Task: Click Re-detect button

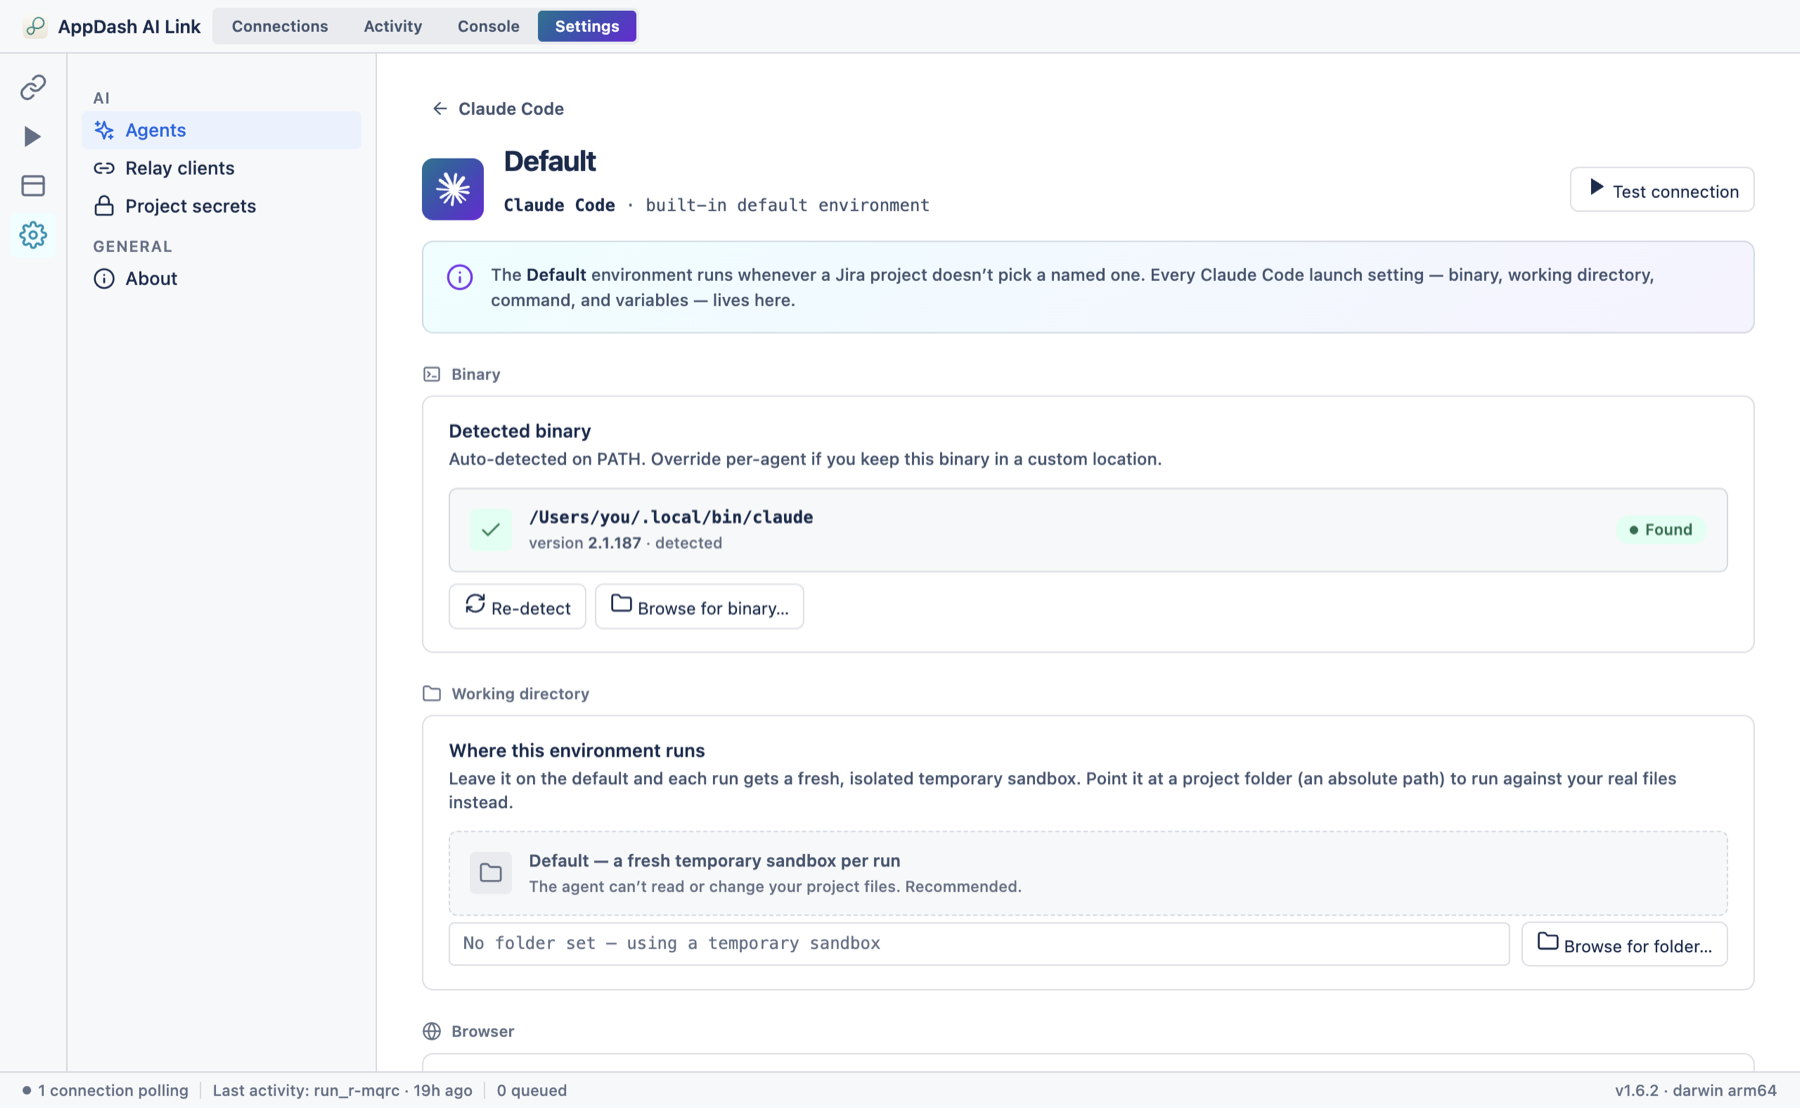Action: coord(517,607)
